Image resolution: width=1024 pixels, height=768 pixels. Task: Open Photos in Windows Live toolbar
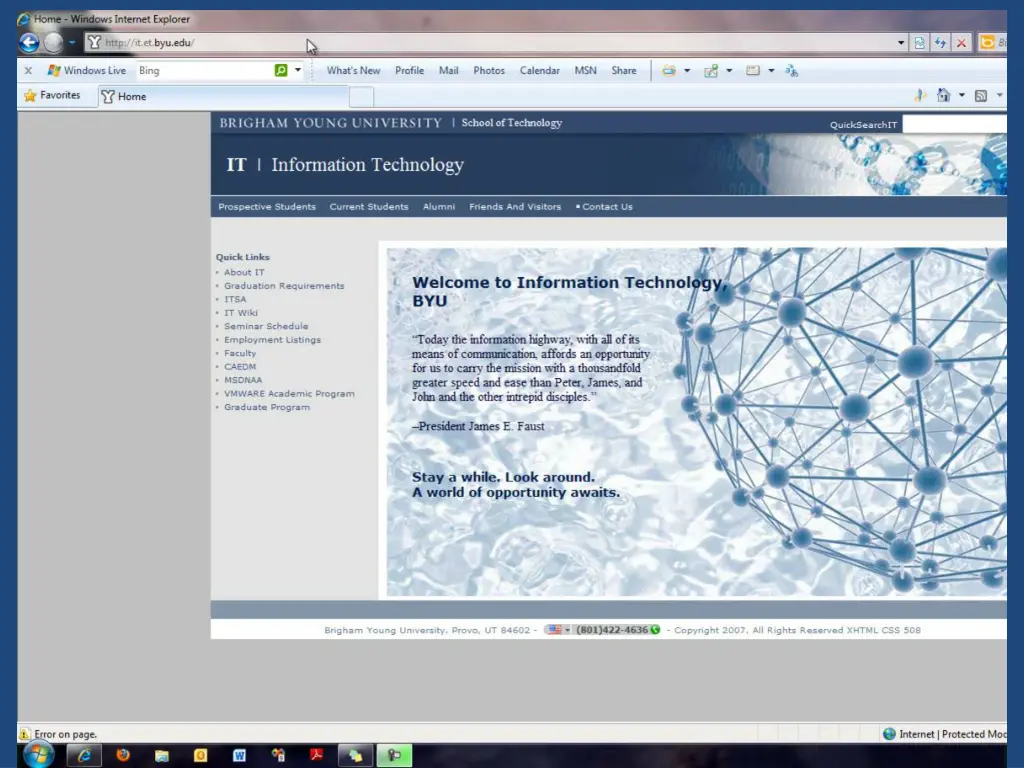coord(489,71)
